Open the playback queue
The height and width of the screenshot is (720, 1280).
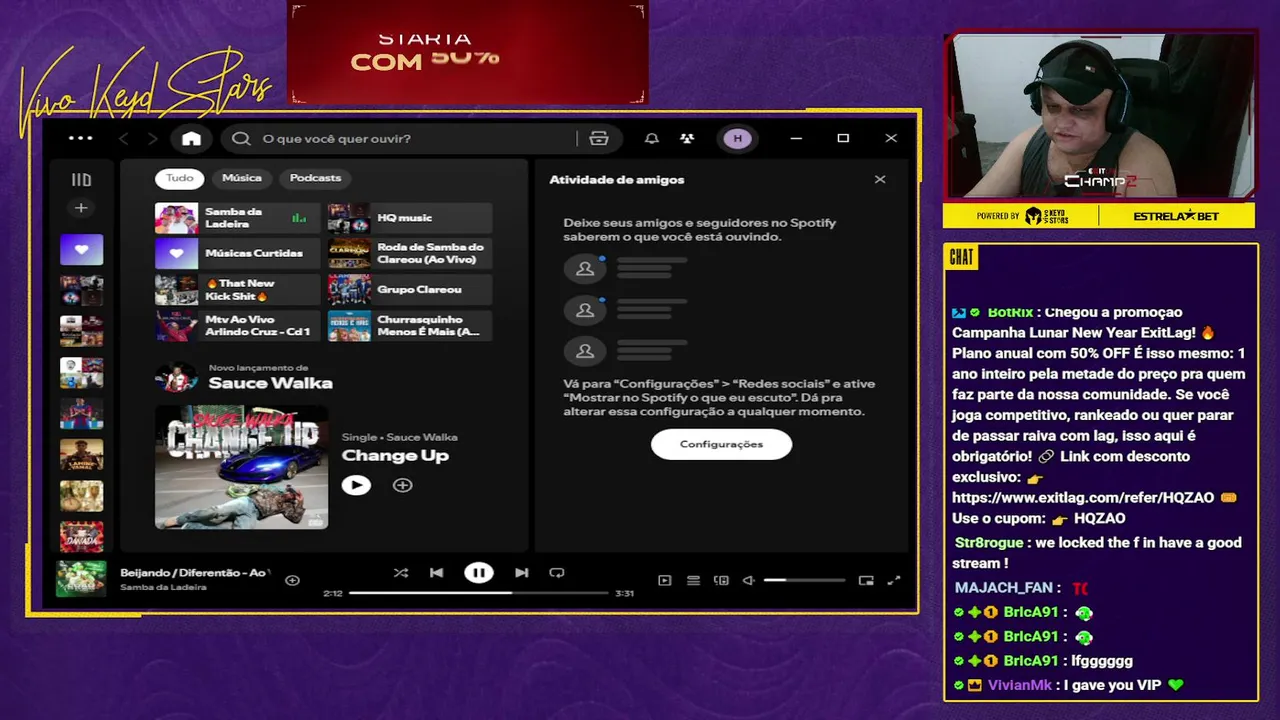point(693,580)
